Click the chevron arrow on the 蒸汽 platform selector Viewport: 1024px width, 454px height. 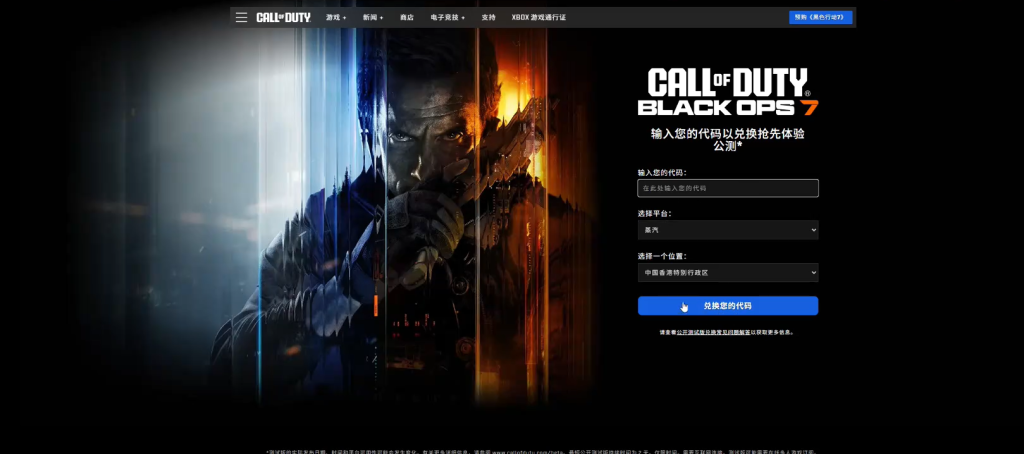[813, 230]
